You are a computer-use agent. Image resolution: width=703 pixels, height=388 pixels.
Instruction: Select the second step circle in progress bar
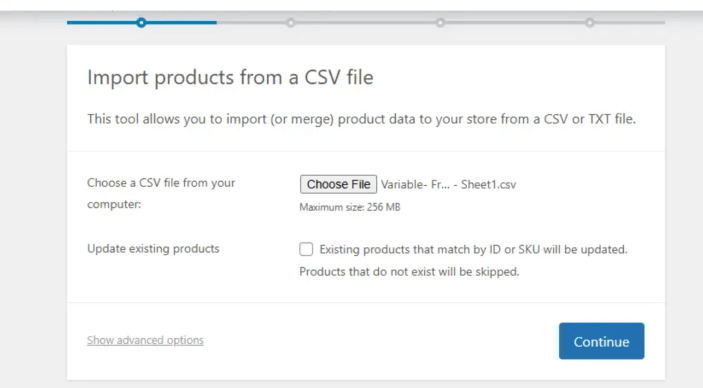coord(291,22)
